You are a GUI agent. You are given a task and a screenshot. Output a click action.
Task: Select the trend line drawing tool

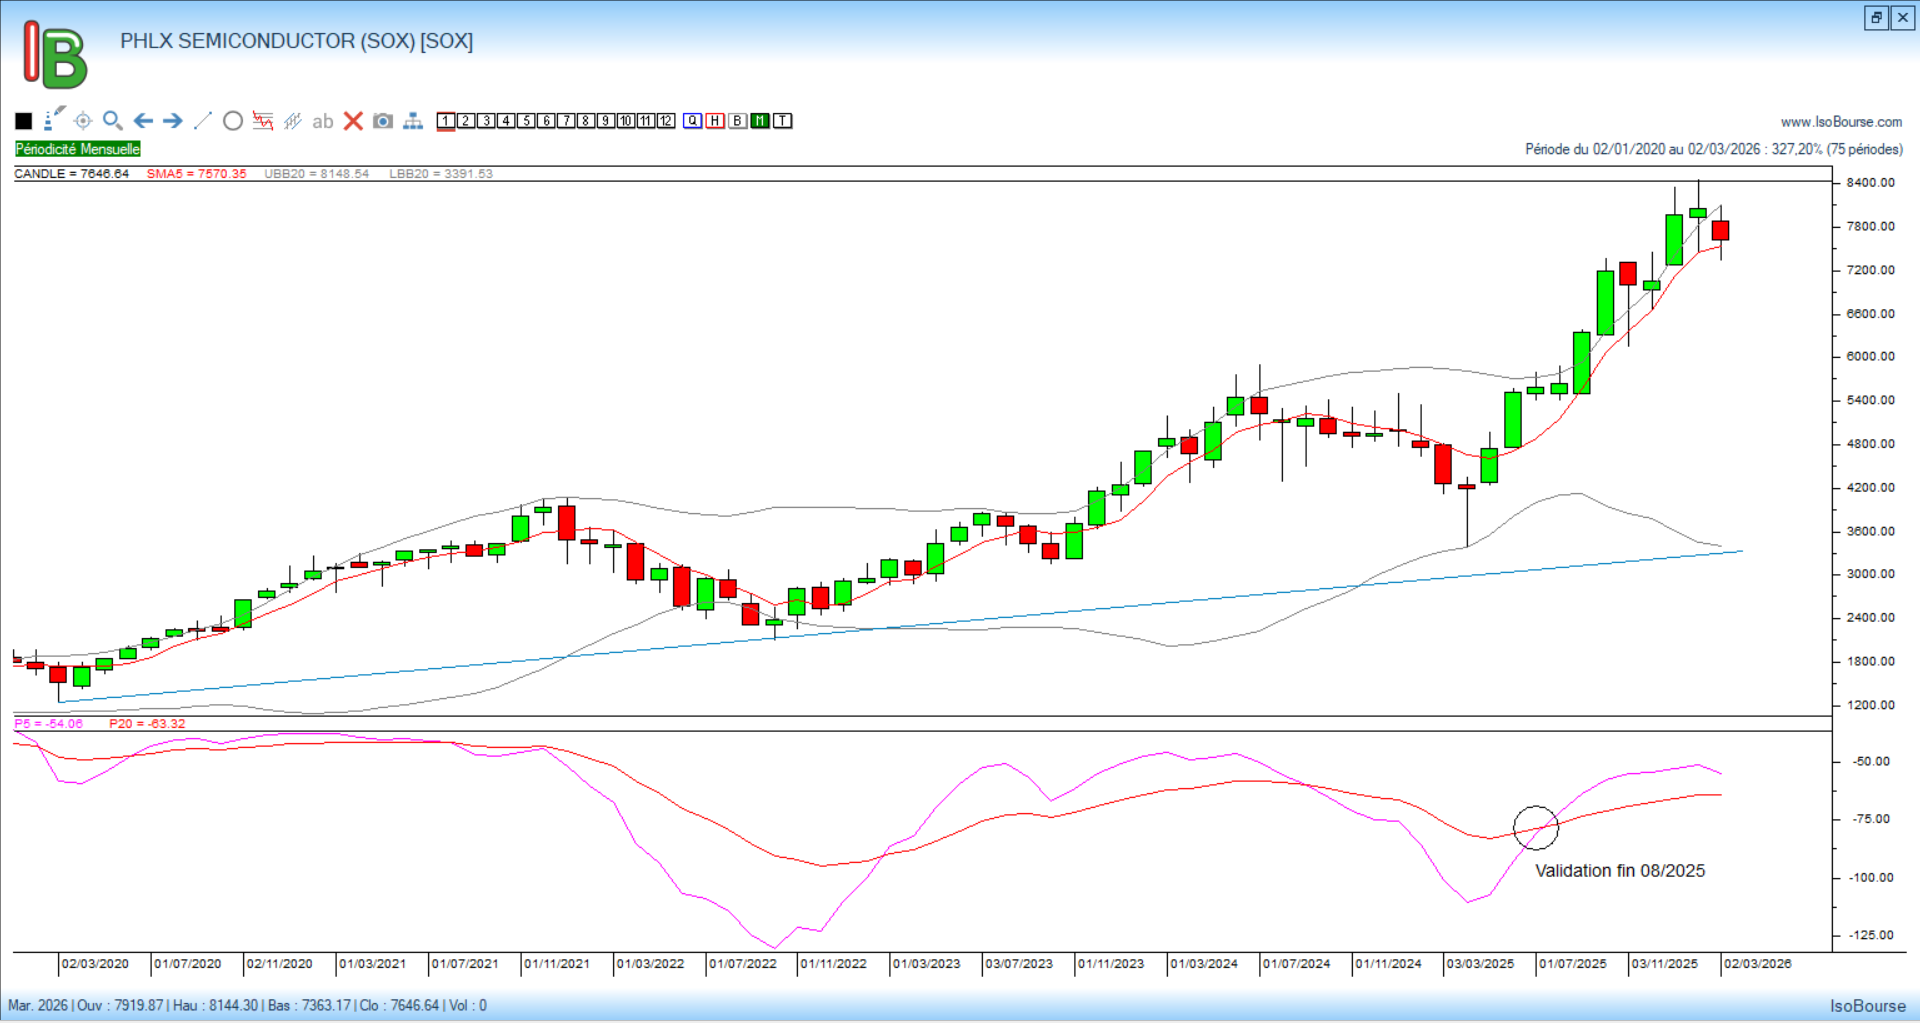click(203, 121)
